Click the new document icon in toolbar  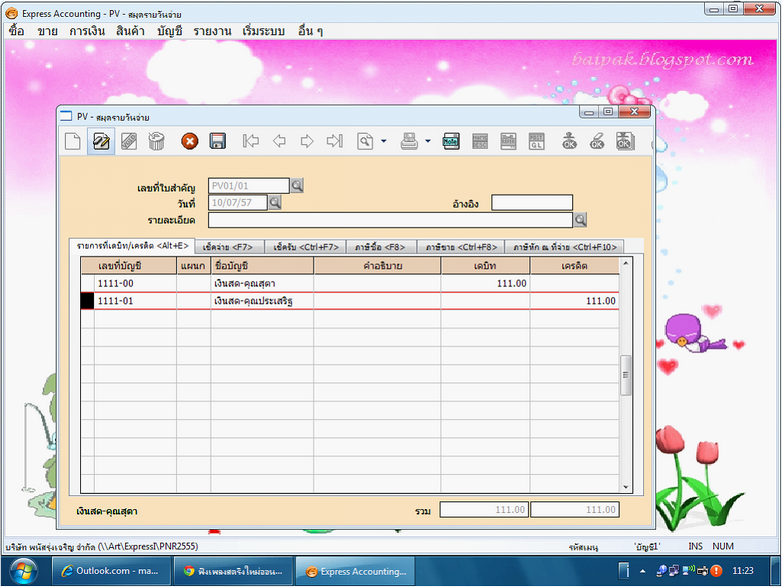72,142
